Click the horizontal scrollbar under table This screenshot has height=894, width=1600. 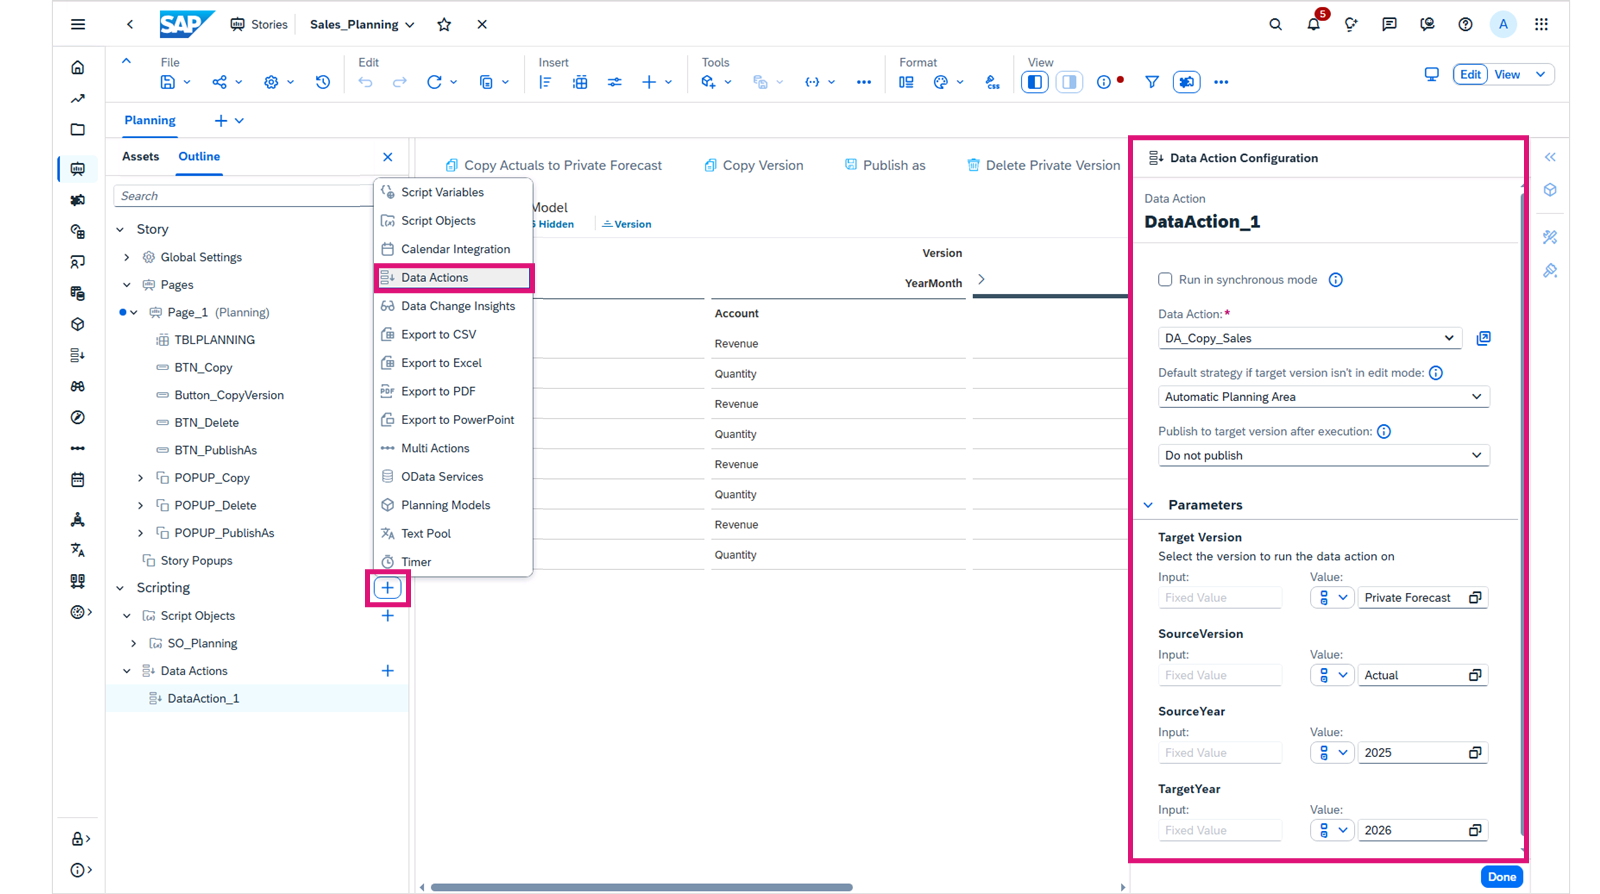[642, 887]
